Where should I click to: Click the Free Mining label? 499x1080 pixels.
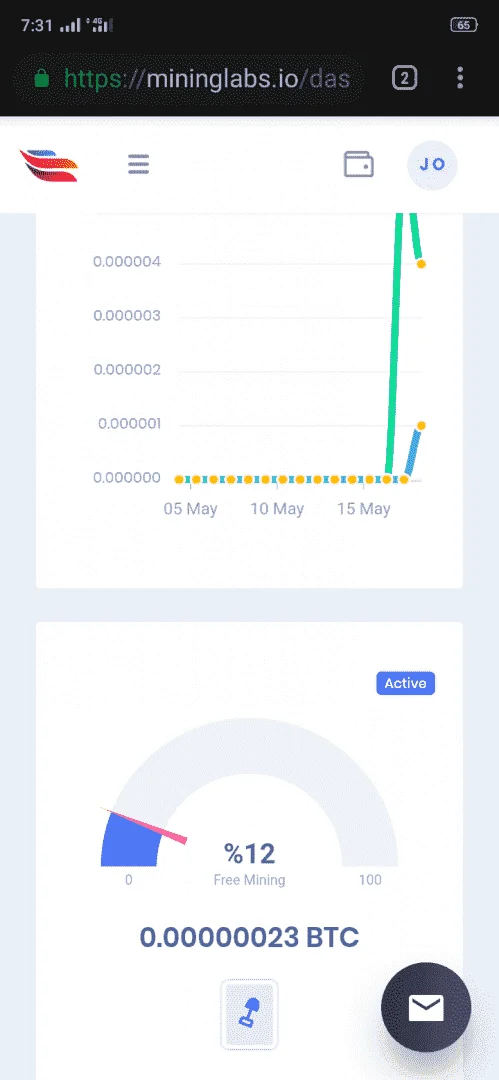250,880
